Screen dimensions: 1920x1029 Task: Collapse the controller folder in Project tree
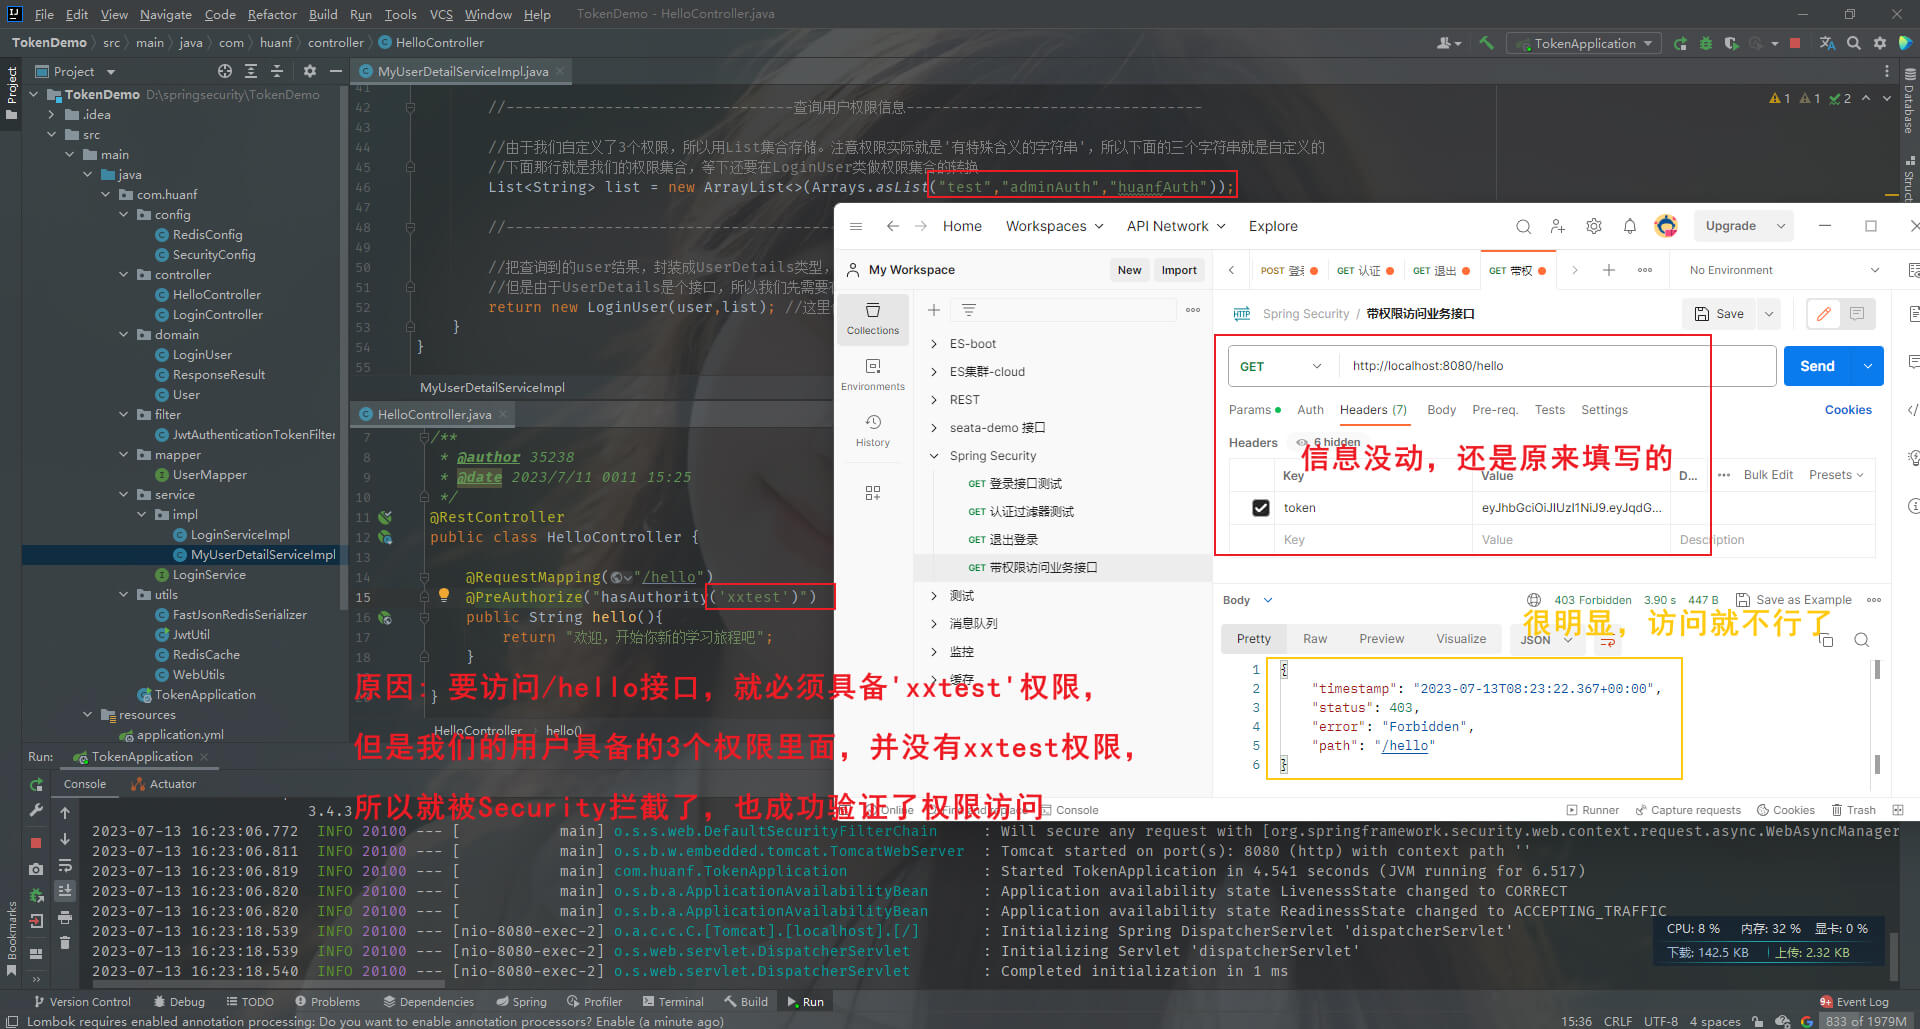tap(124, 275)
